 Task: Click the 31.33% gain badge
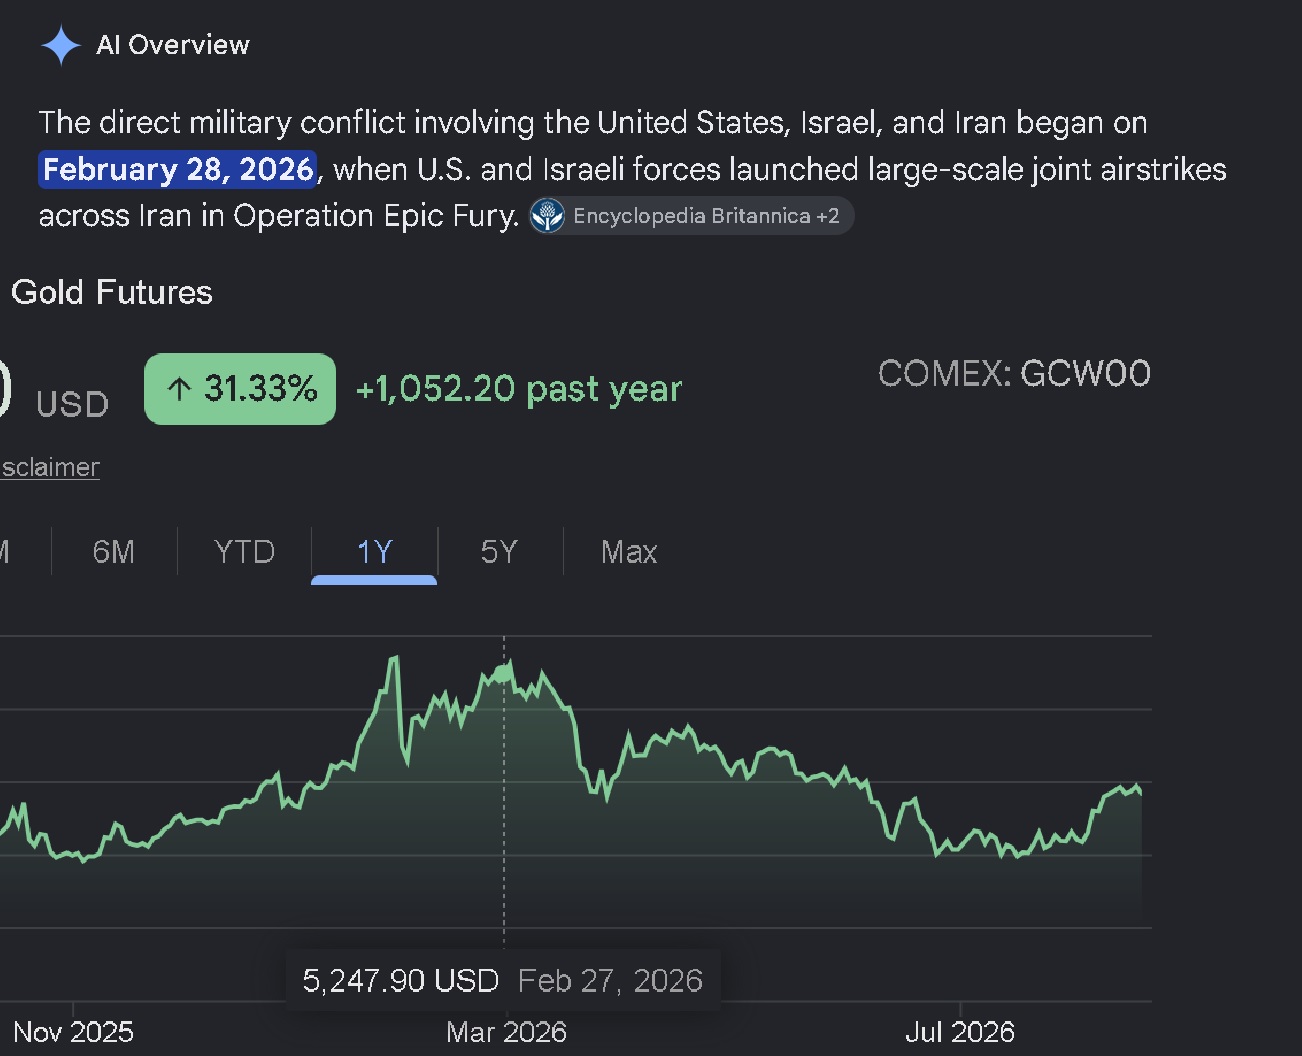coord(240,389)
